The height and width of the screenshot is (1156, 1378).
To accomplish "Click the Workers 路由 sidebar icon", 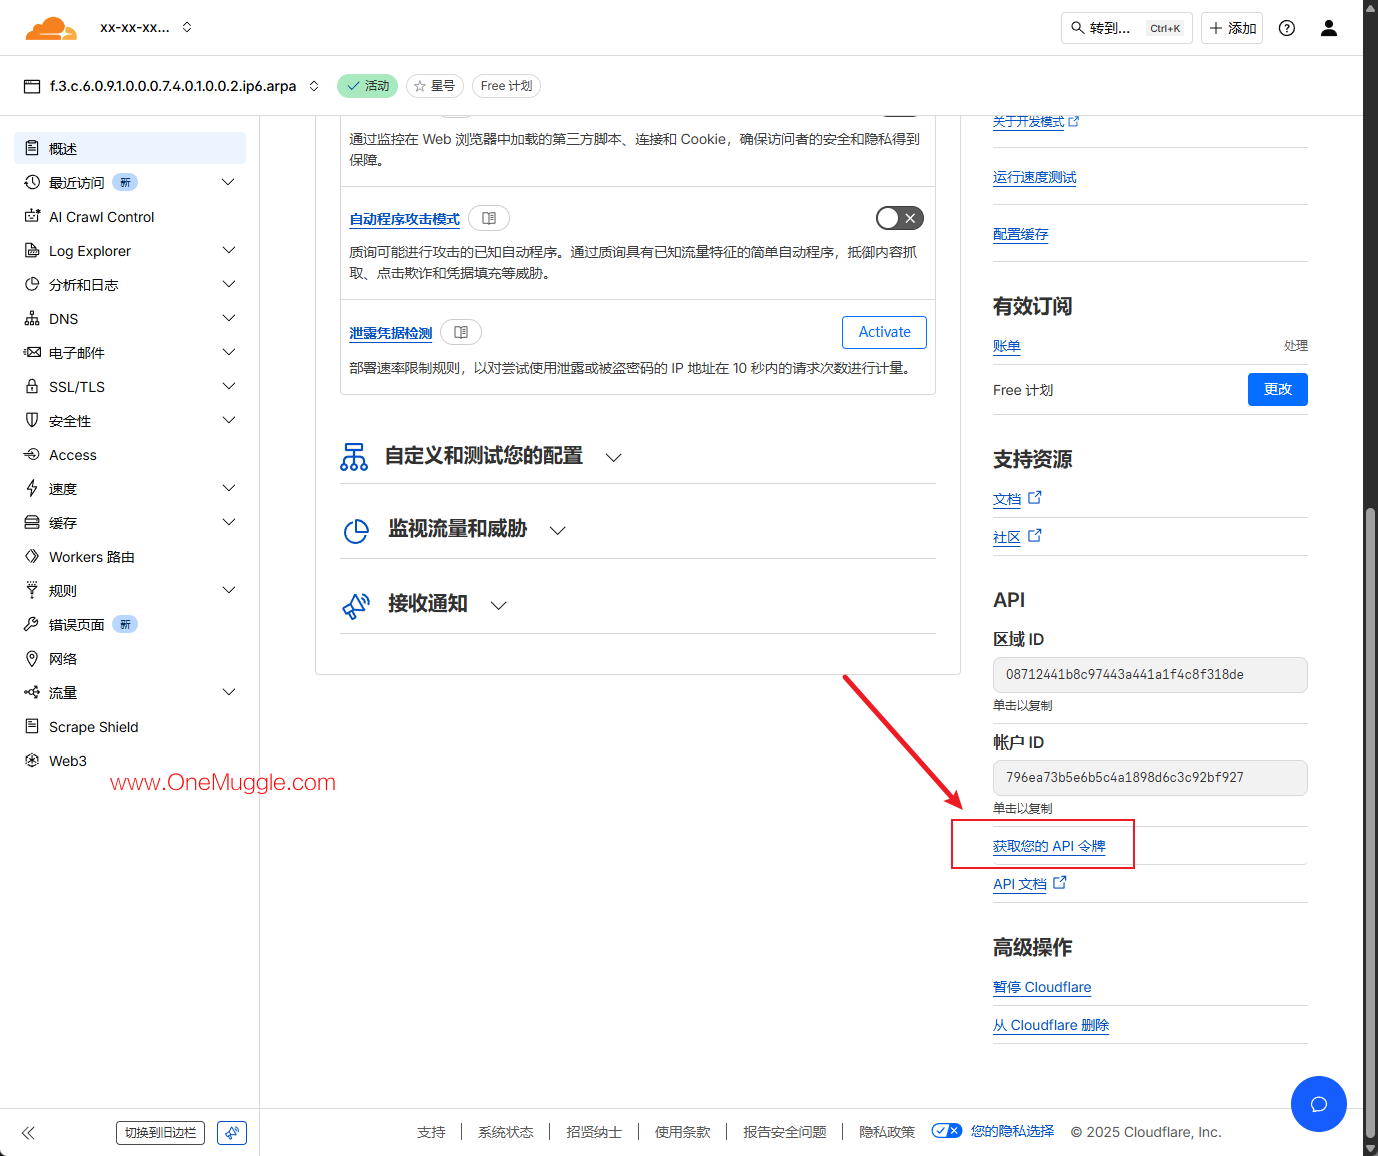I will 32,556.
